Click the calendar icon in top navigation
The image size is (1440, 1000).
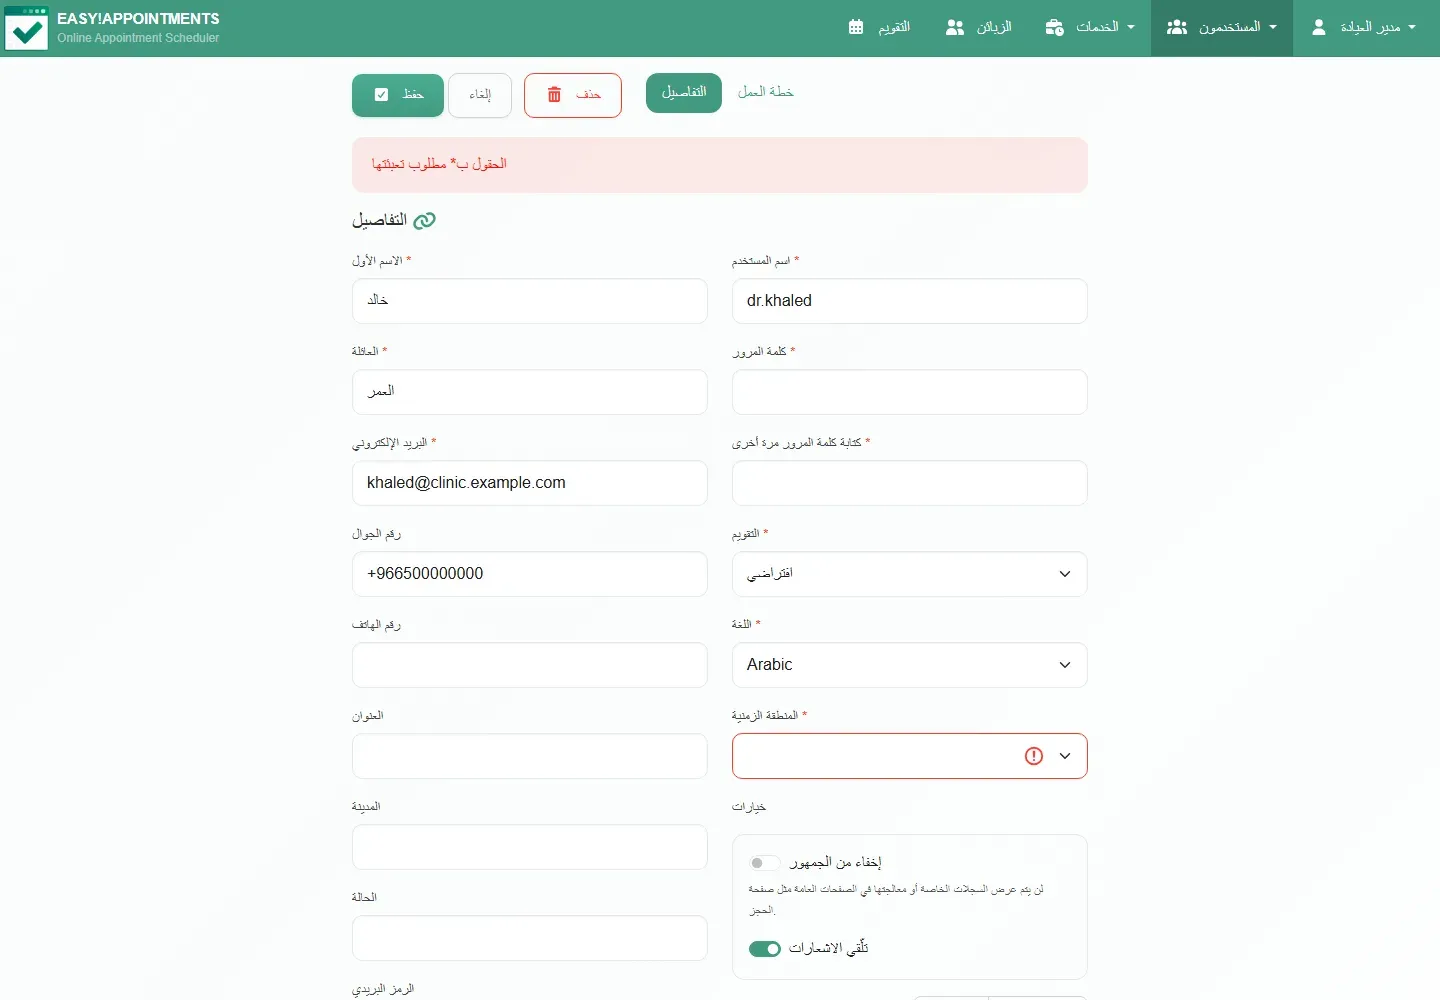[x=856, y=27]
